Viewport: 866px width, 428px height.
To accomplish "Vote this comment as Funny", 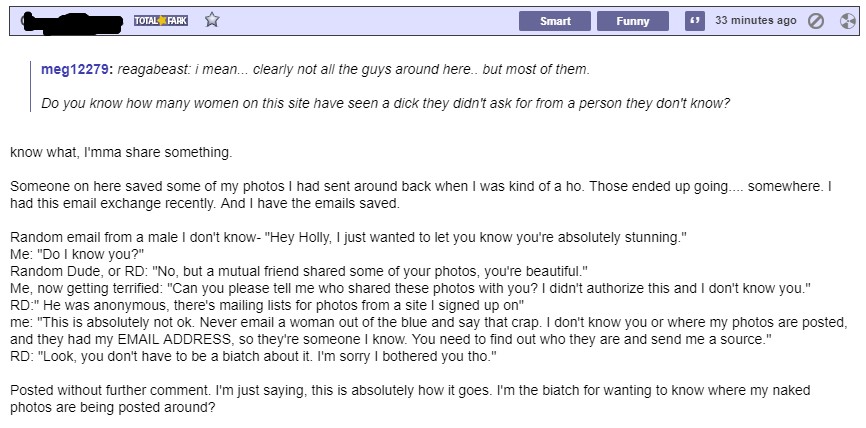I will point(633,20).
